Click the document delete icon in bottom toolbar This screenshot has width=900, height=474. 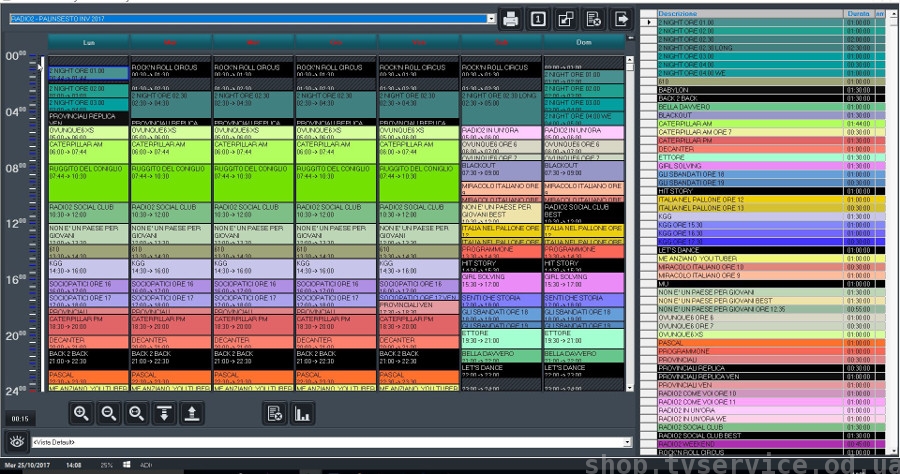[x=275, y=412]
